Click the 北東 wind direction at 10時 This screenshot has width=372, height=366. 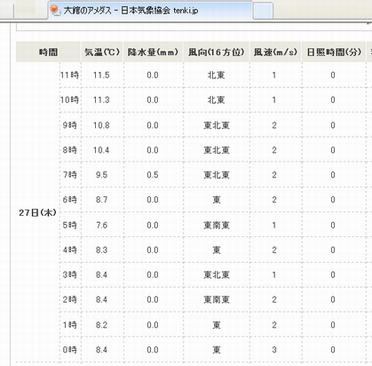tap(216, 100)
